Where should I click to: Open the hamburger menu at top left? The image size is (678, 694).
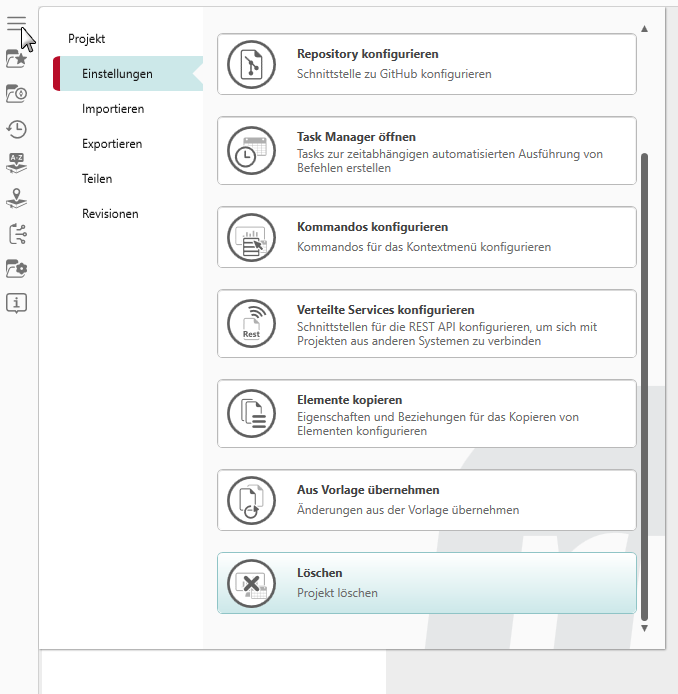pyautogui.click(x=16, y=24)
